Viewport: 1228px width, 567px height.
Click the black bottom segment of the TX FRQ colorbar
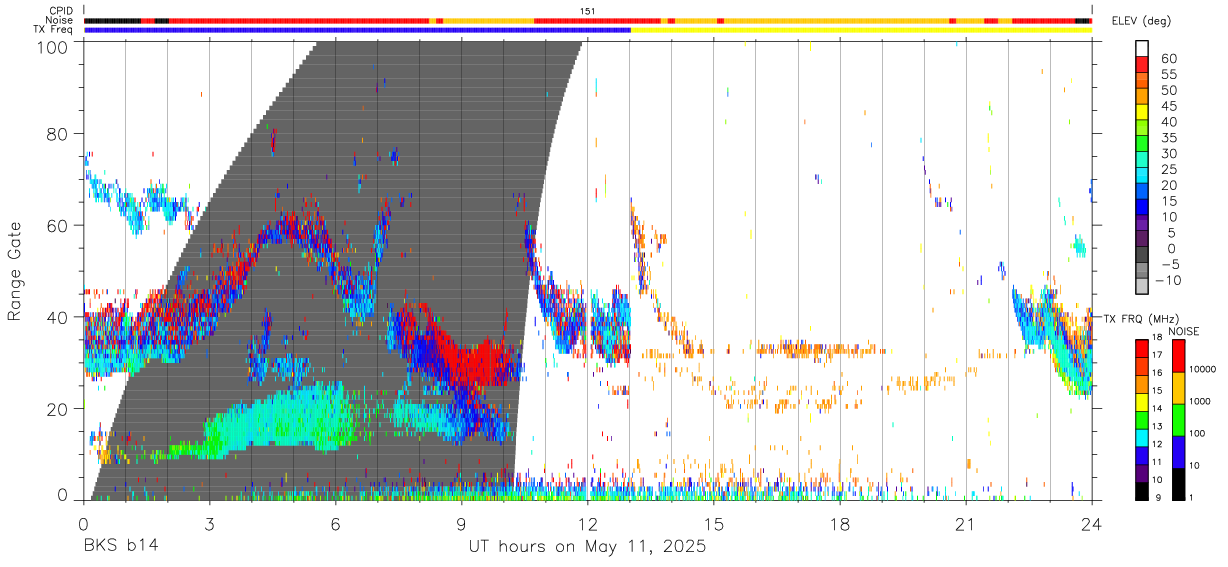(x=1142, y=491)
